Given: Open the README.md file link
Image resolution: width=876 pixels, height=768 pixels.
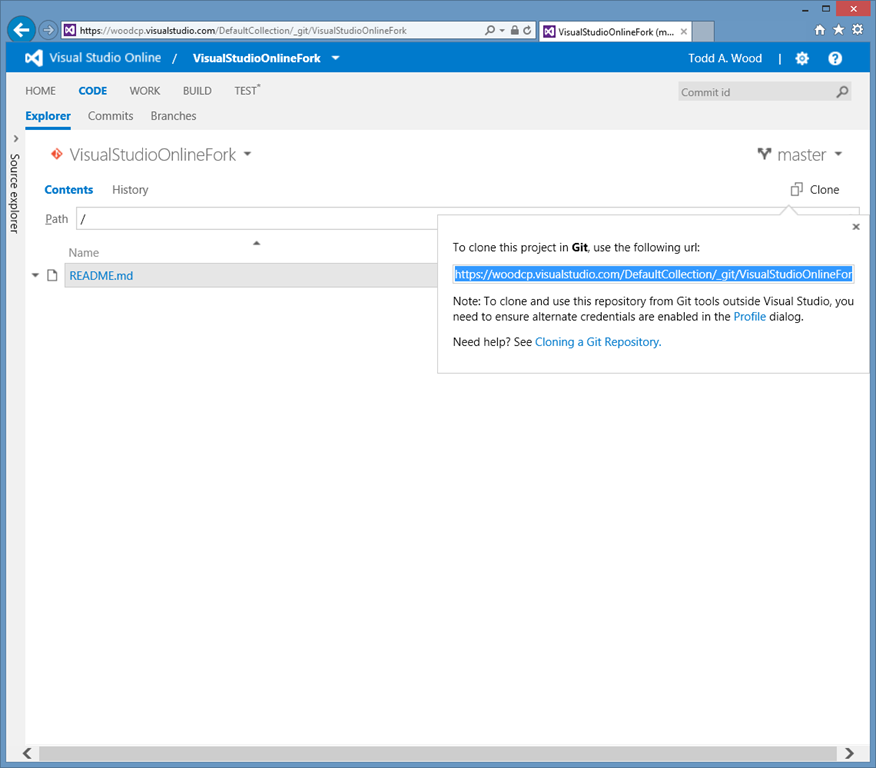Looking at the screenshot, I should 101,275.
